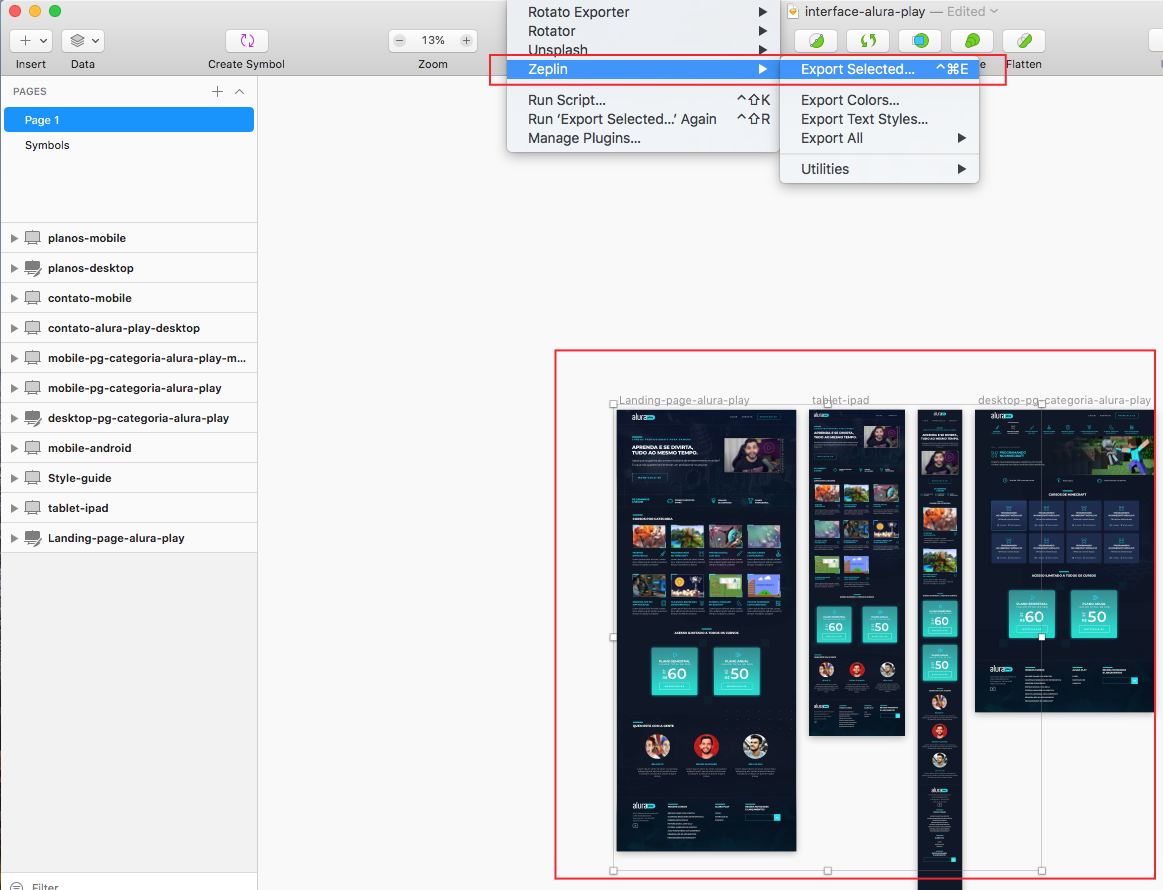Expand the desktop-pg-categoria-alura-play layer group
Viewport: 1163px width, 890px height.
point(13,418)
